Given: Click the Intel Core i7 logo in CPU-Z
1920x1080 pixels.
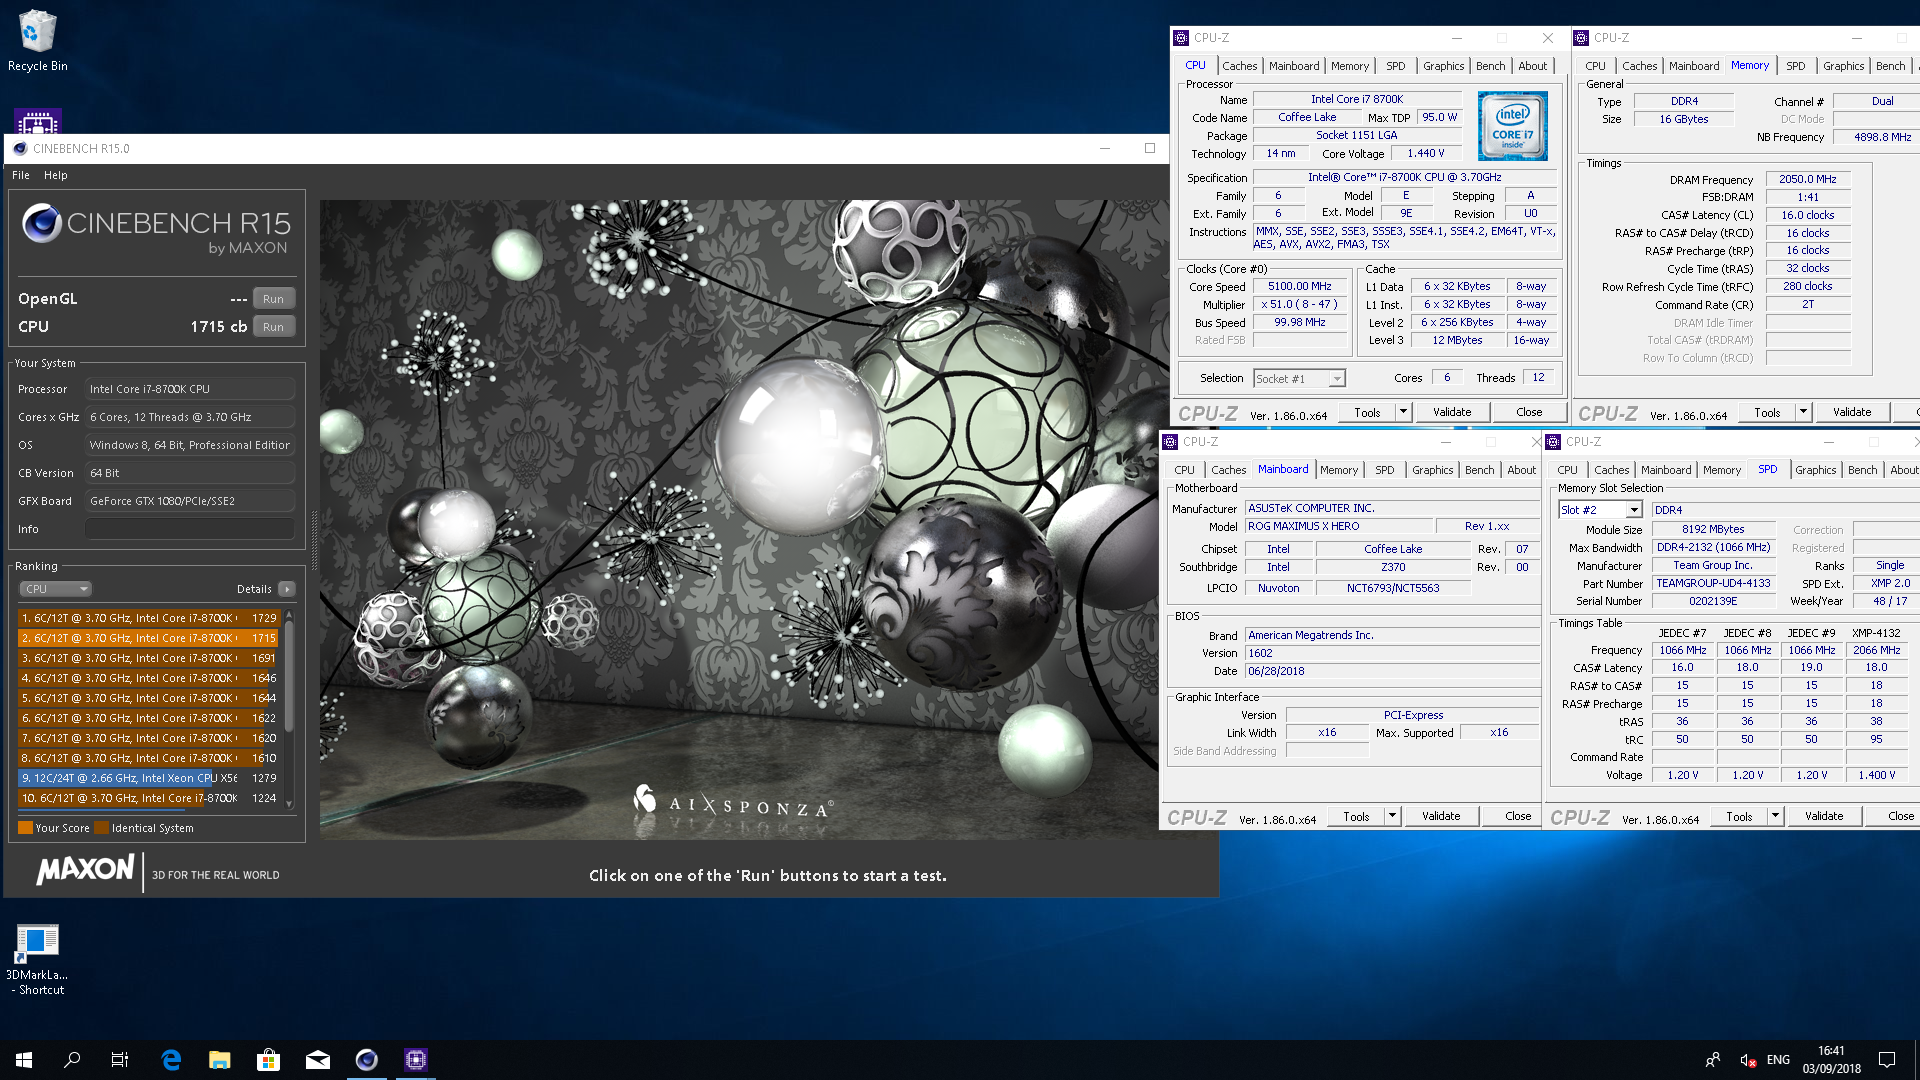Looking at the screenshot, I should tap(1513, 126).
